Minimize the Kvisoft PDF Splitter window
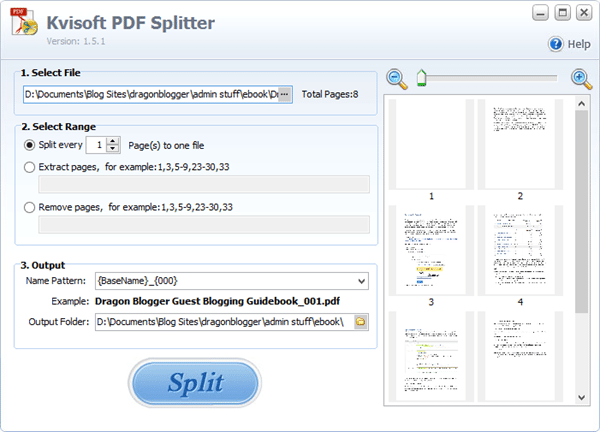 point(540,13)
